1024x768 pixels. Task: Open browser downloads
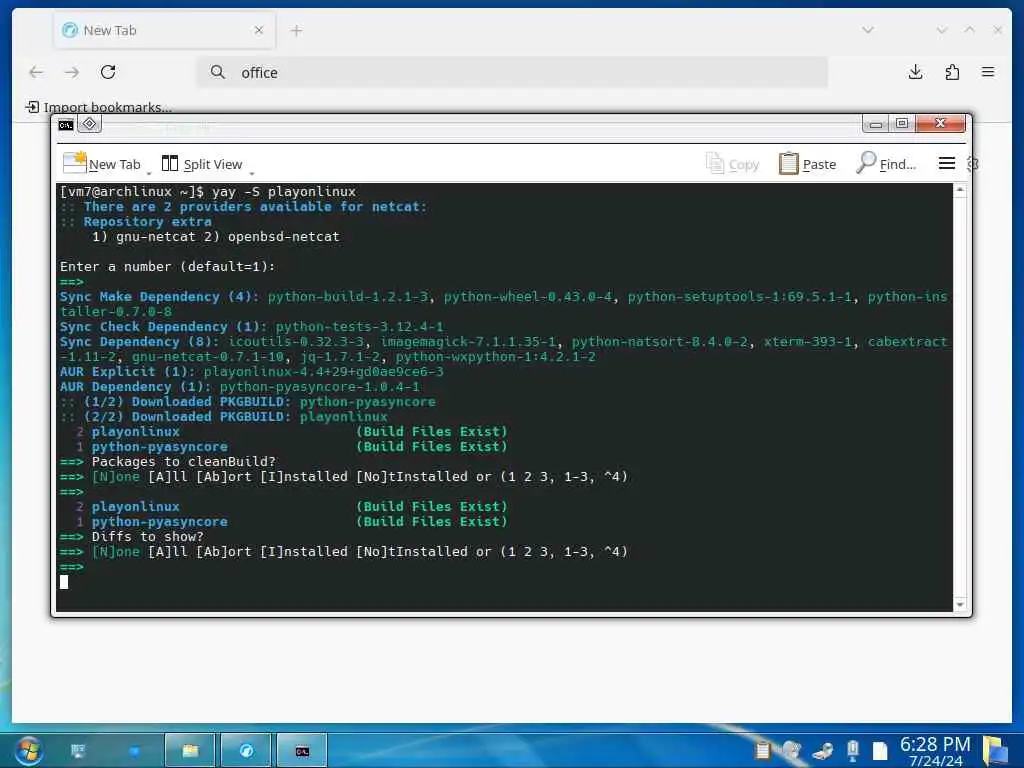[915, 72]
